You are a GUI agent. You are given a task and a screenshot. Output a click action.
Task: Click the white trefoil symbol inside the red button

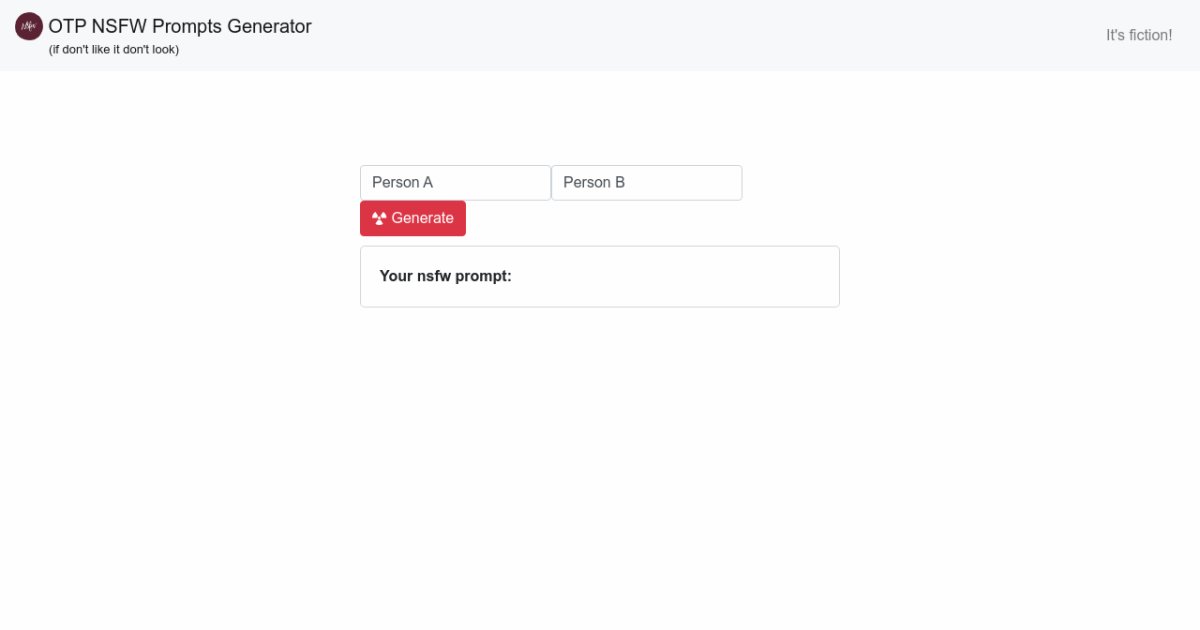click(x=377, y=217)
